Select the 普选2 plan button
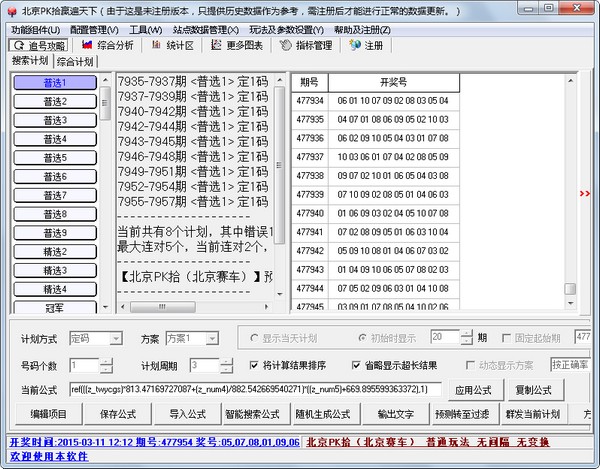Image resolution: width=600 pixels, height=469 pixels. coord(55,101)
